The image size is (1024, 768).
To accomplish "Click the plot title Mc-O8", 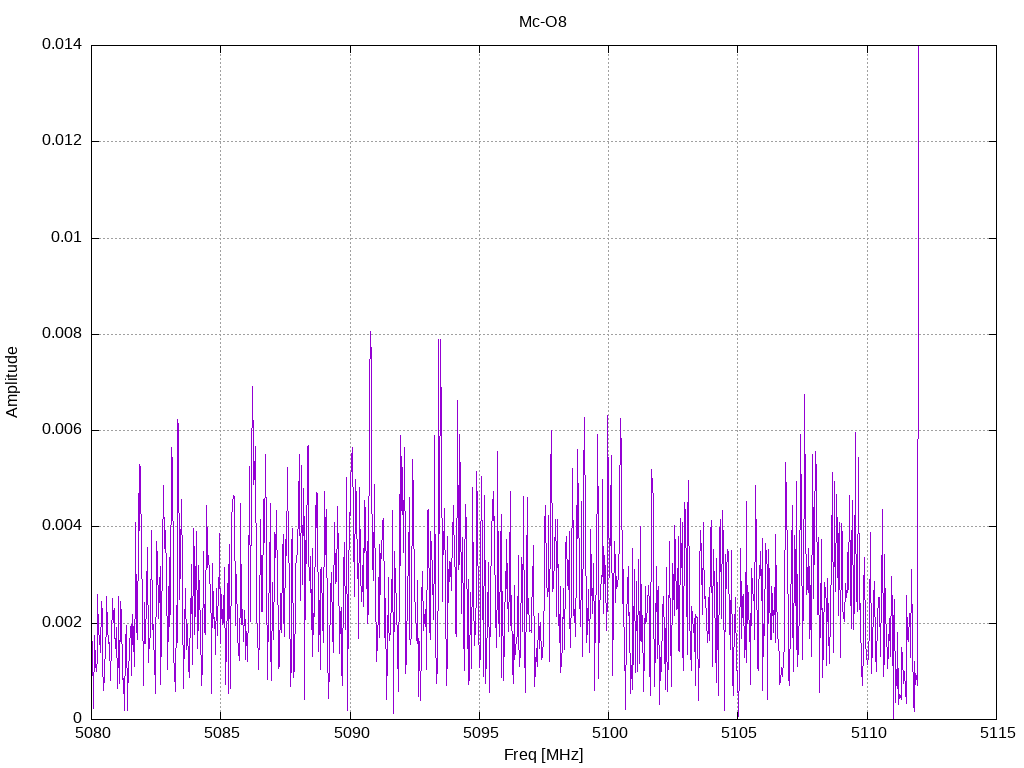I will click(x=542, y=22).
